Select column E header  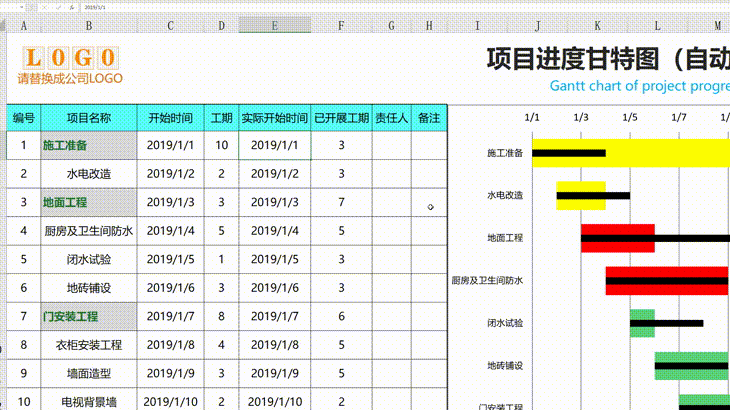click(274, 25)
